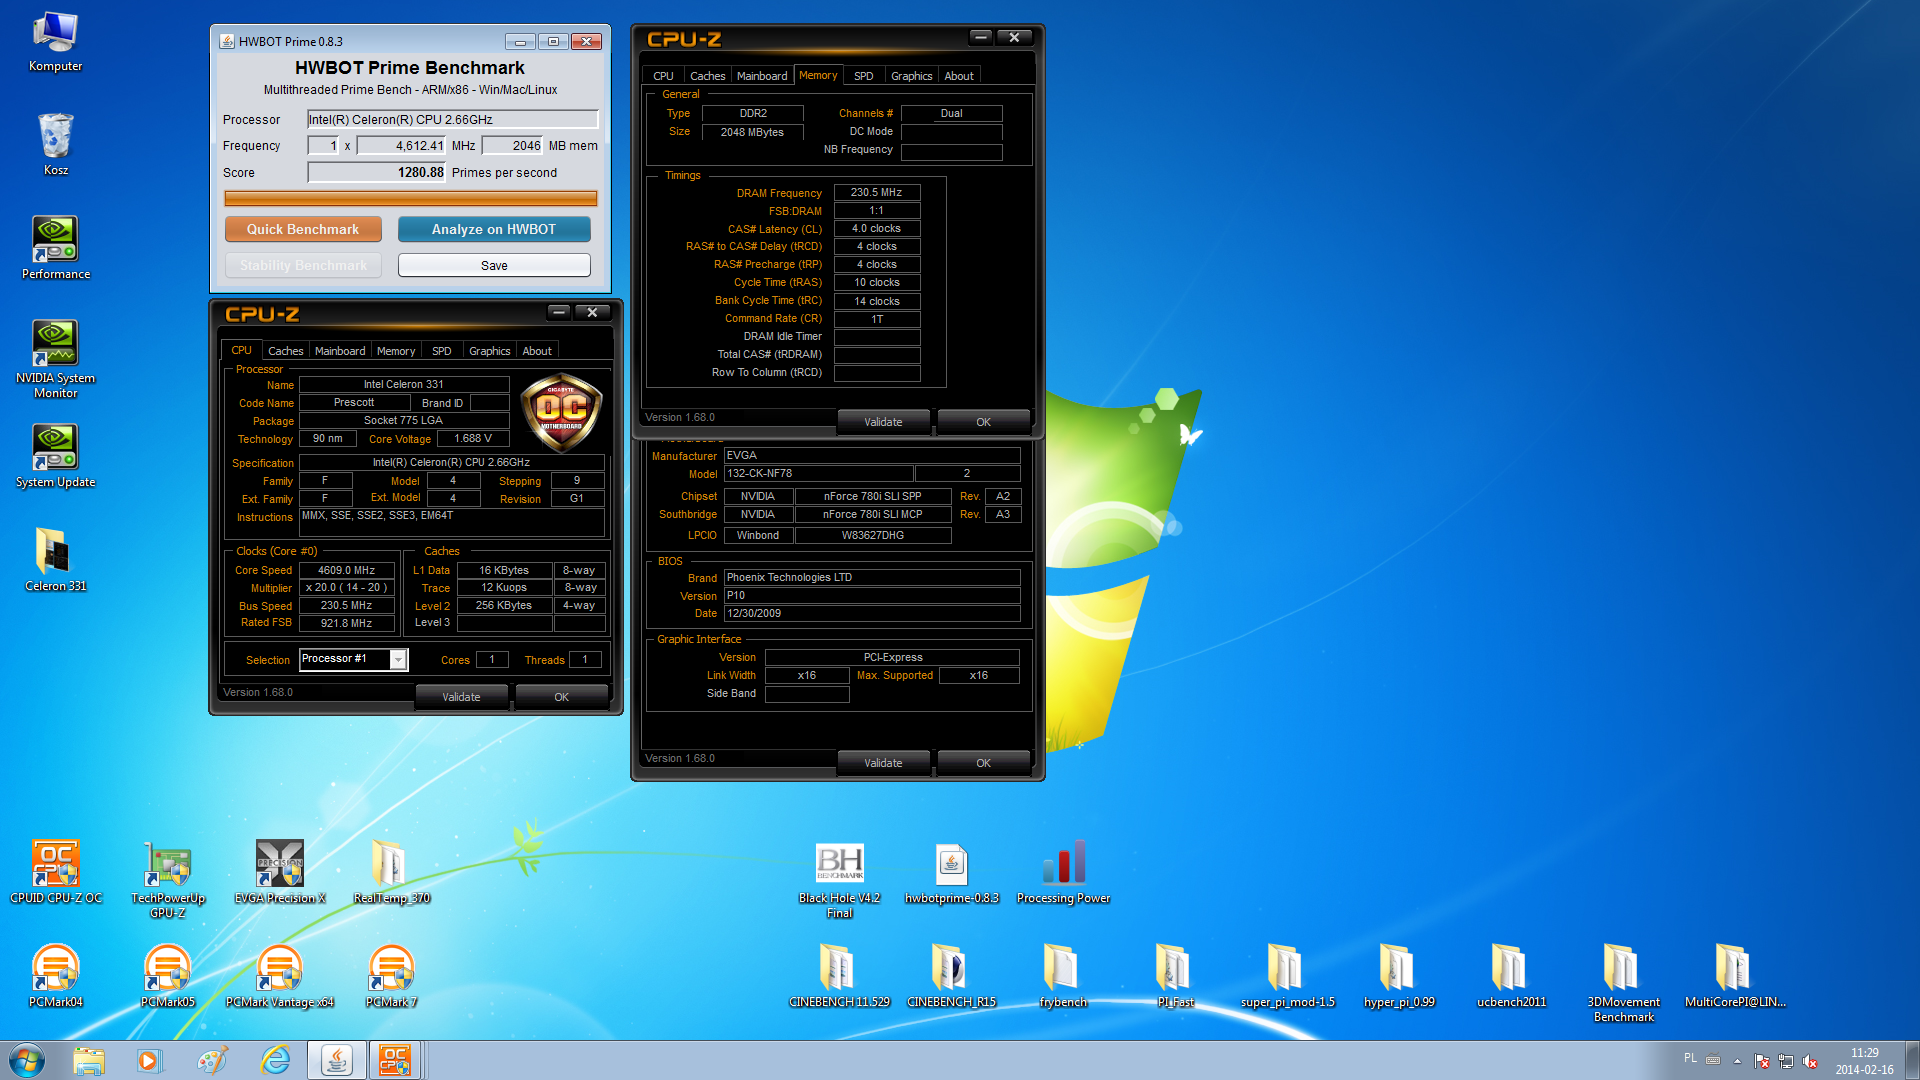Open the 3DMovement Benchmark folder
Viewport: 1920px width, 1080px height.
pyautogui.click(x=1623, y=984)
